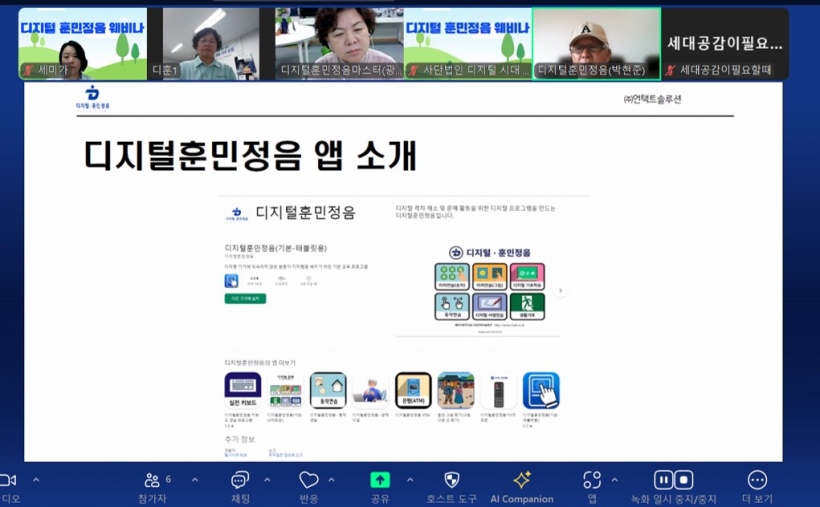Click the 동작연습 two-hands tile in the screenshot grid

pyautogui.click(x=452, y=306)
